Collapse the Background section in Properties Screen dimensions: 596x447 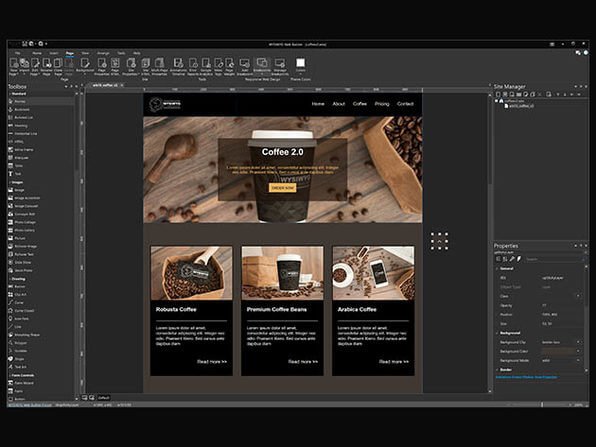pos(497,333)
